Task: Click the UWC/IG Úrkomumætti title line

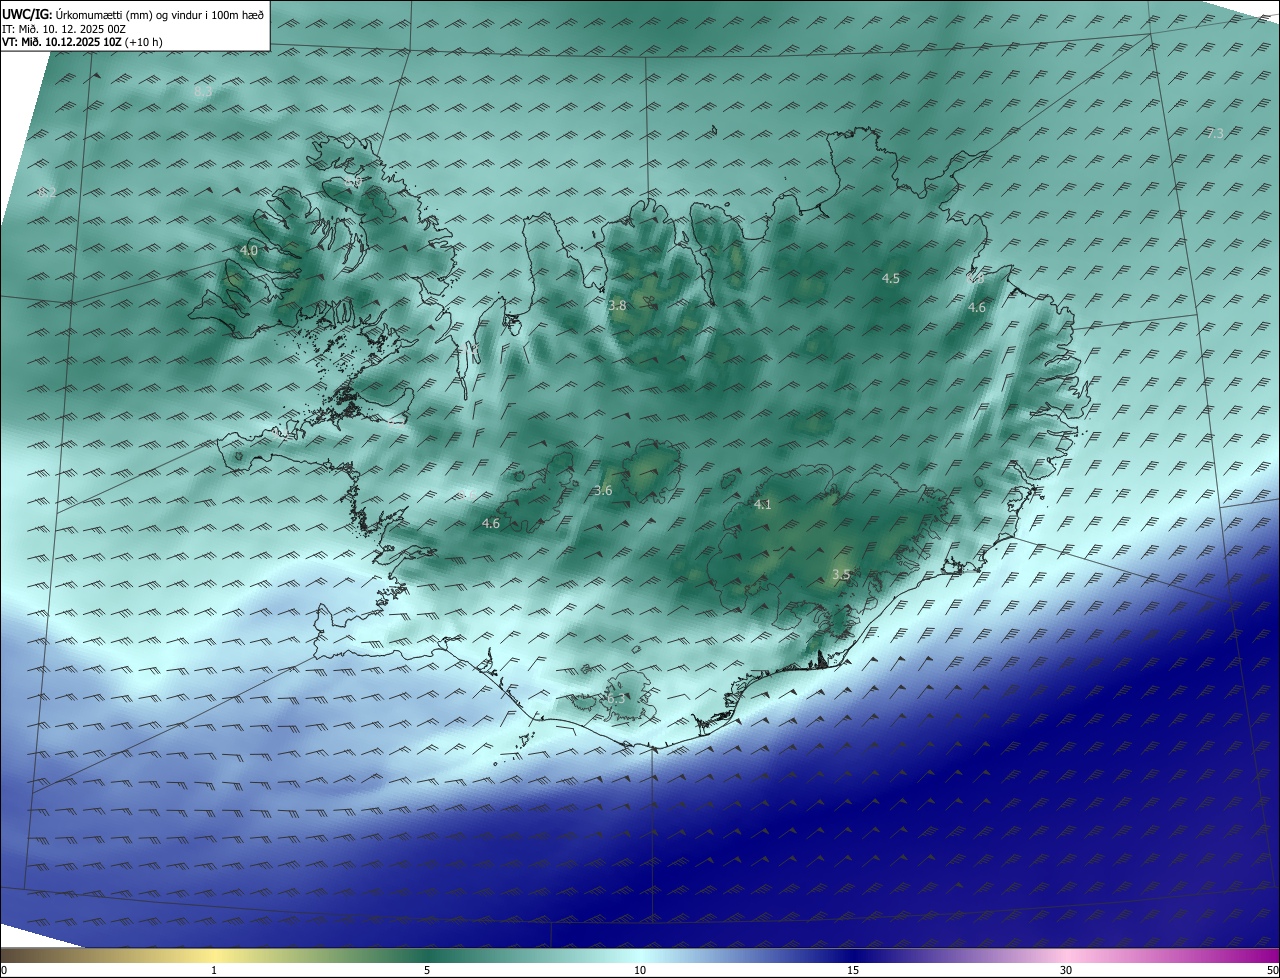Action: [132, 15]
